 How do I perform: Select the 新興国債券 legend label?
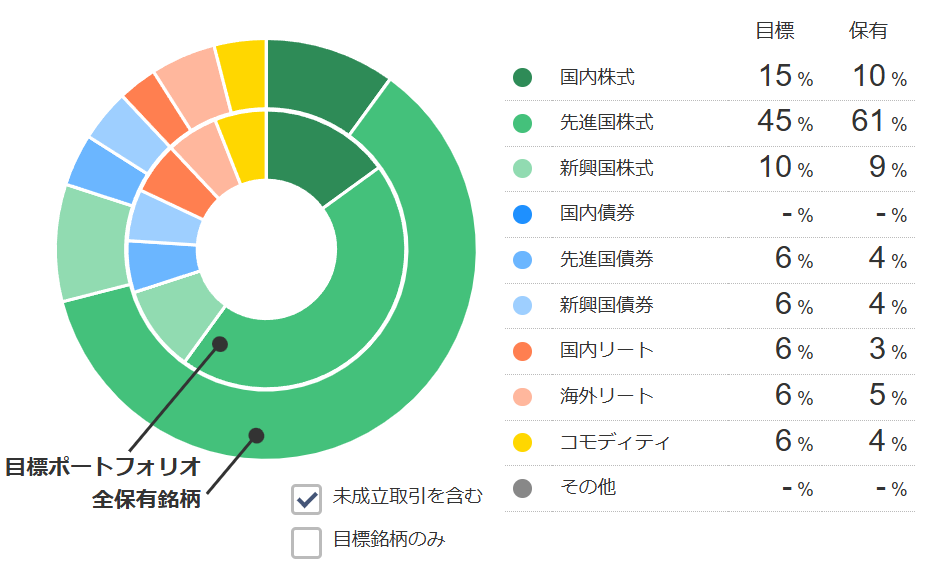tap(607, 305)
